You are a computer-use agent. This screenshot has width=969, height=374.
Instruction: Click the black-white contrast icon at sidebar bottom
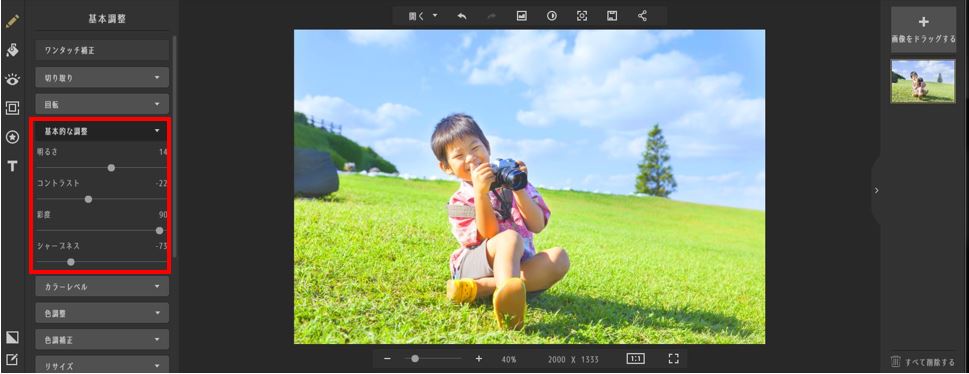12,337
